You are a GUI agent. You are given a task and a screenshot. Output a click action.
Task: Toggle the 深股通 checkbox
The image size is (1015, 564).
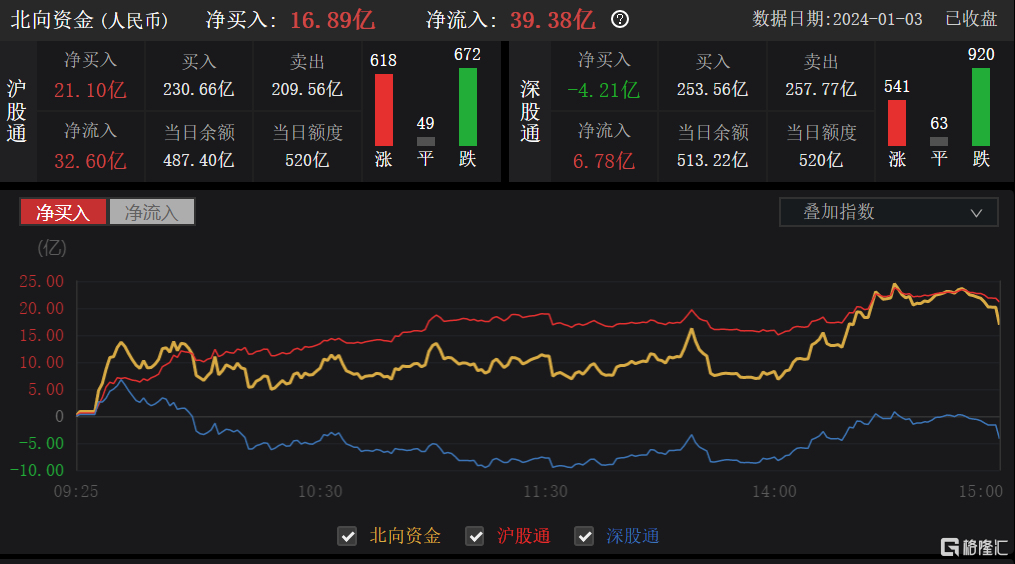point(584,536)
